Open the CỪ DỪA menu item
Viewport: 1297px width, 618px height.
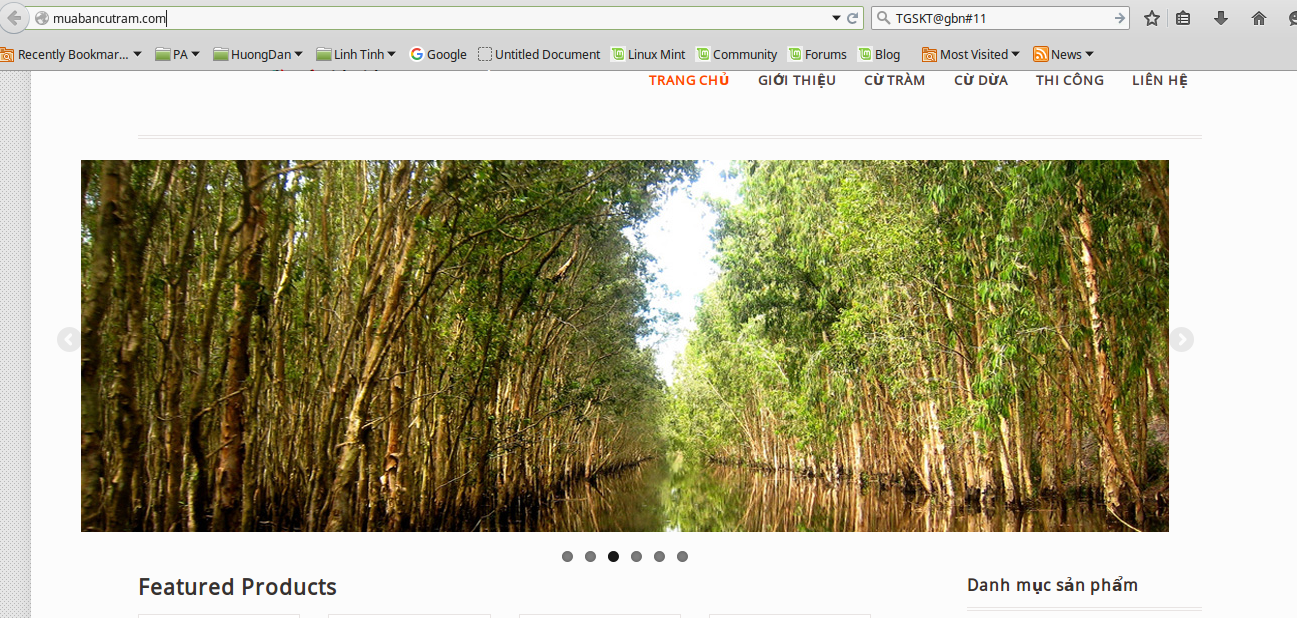(981, 80)
